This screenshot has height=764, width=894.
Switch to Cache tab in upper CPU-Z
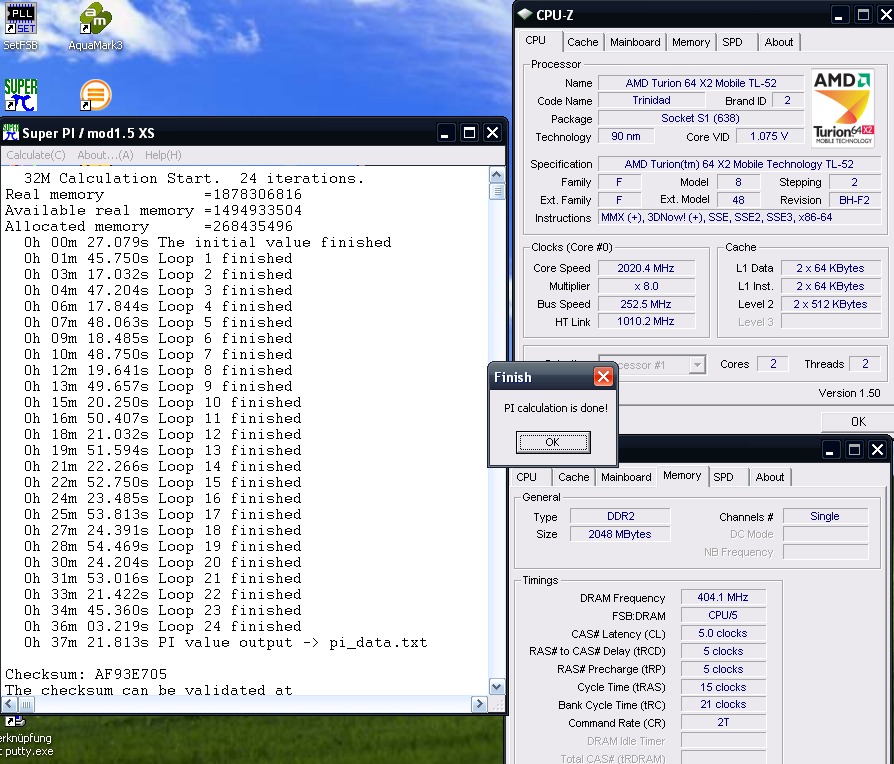583,42
